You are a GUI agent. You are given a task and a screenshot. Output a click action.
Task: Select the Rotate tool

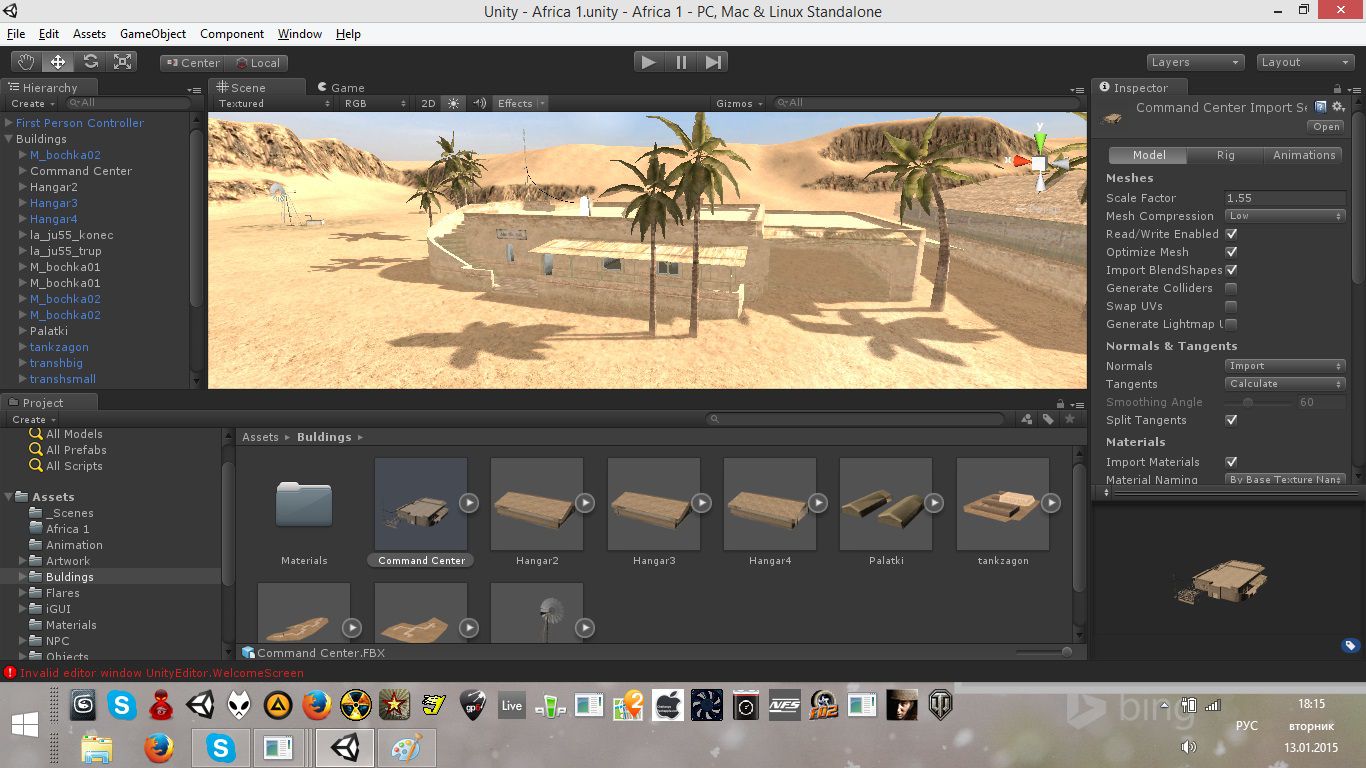click(x=90, y=62)
